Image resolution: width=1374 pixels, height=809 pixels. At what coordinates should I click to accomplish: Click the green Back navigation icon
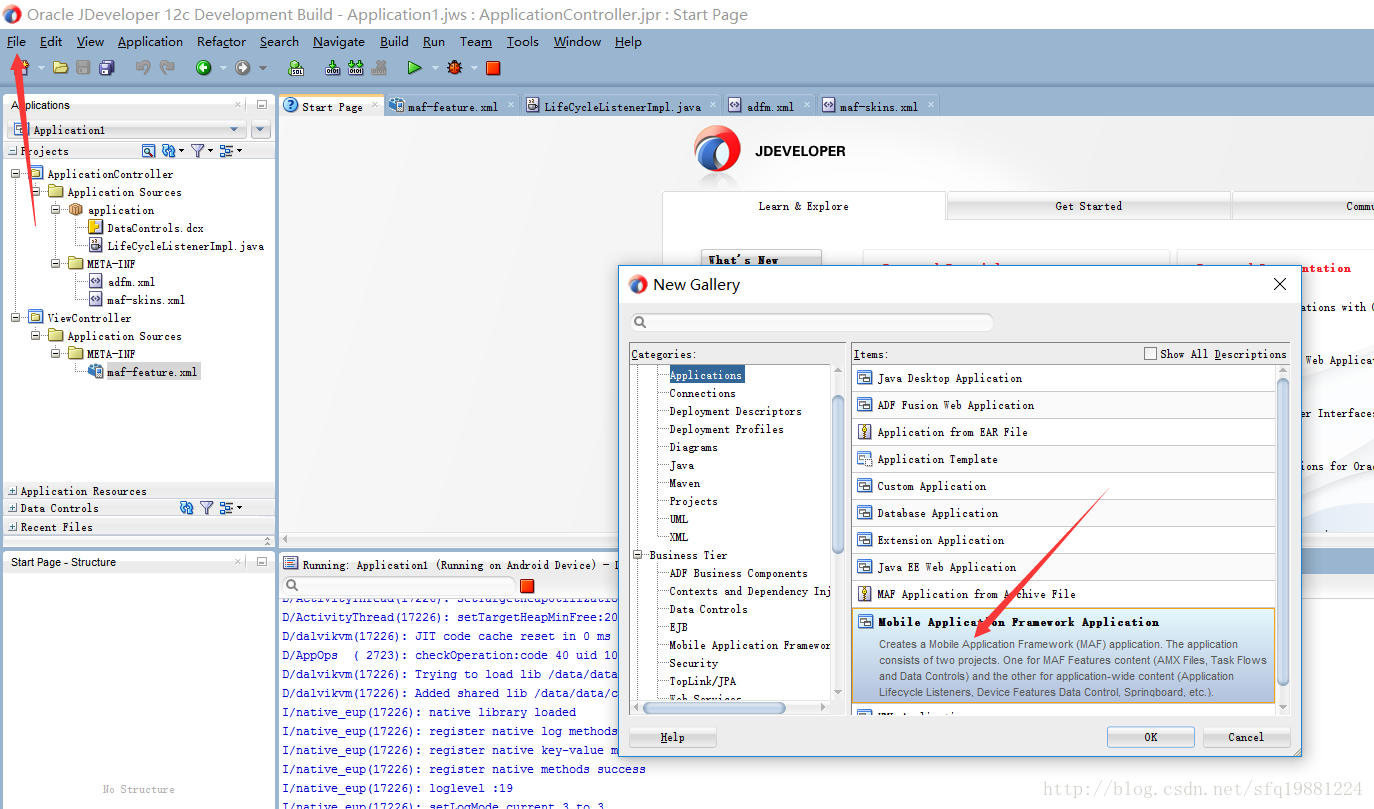coord(203,68)
